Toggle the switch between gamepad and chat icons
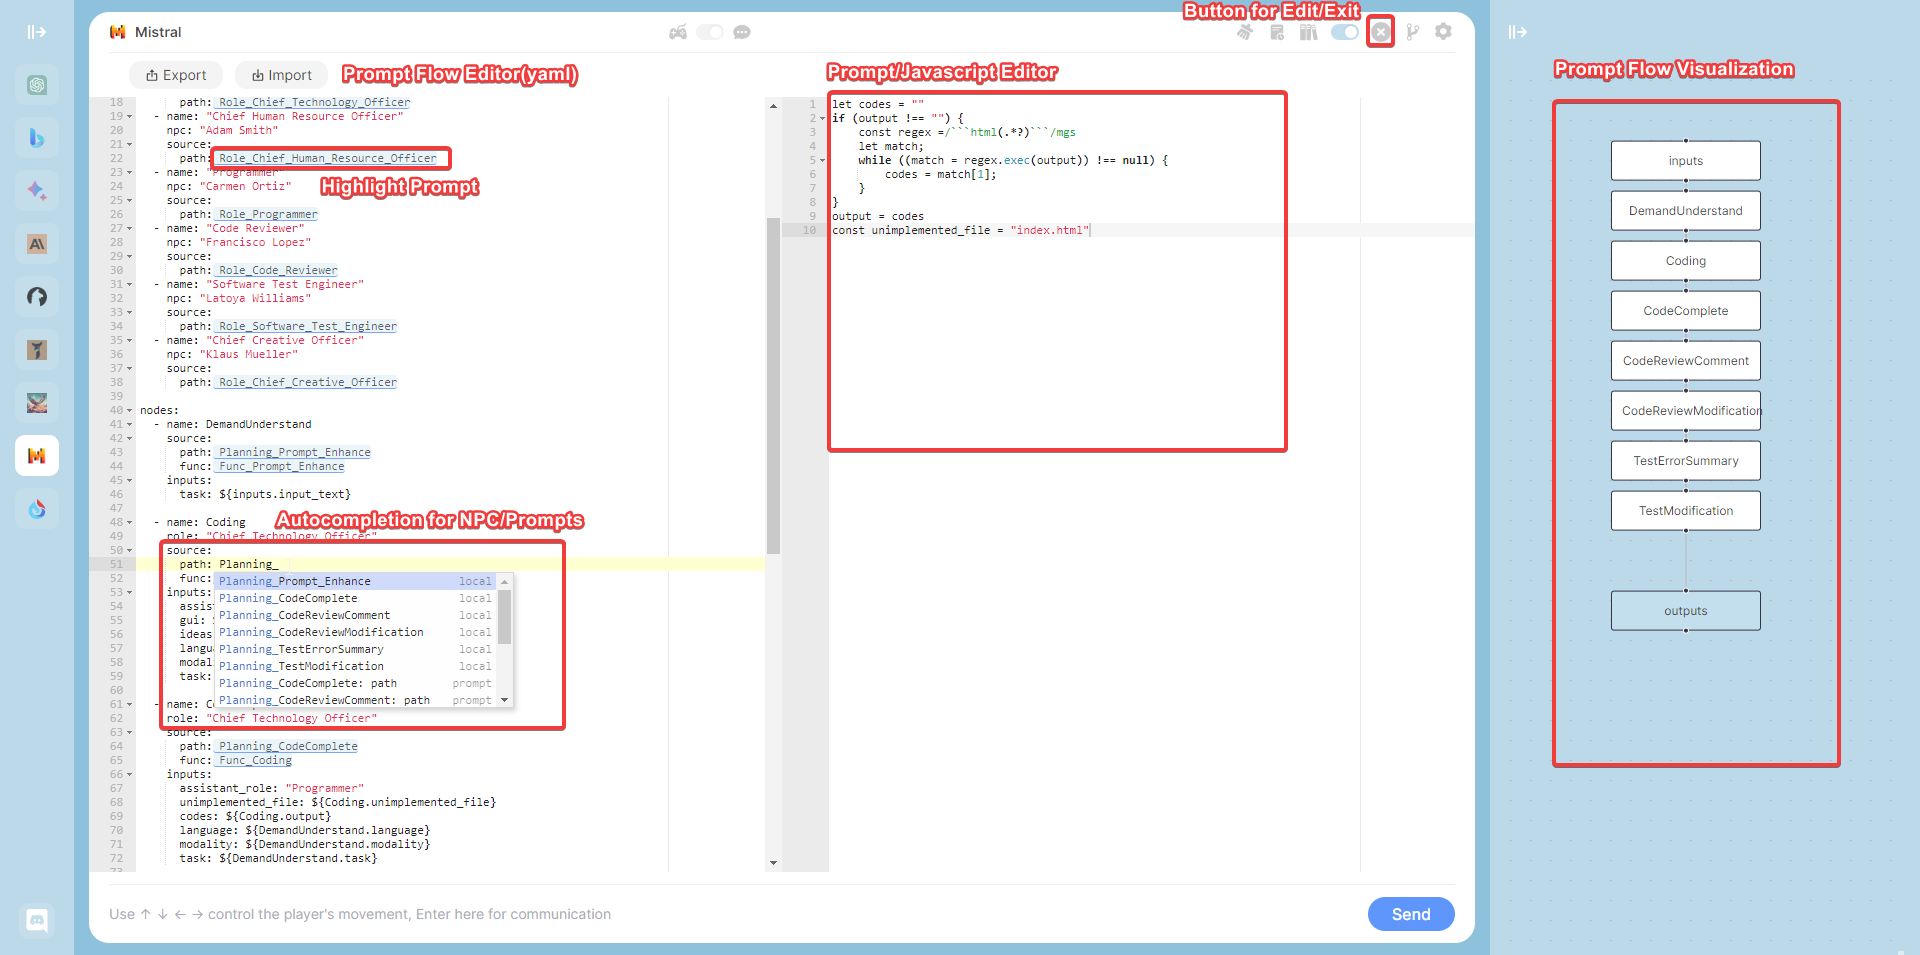This screenshot has height=955, width=1920. 710,32
